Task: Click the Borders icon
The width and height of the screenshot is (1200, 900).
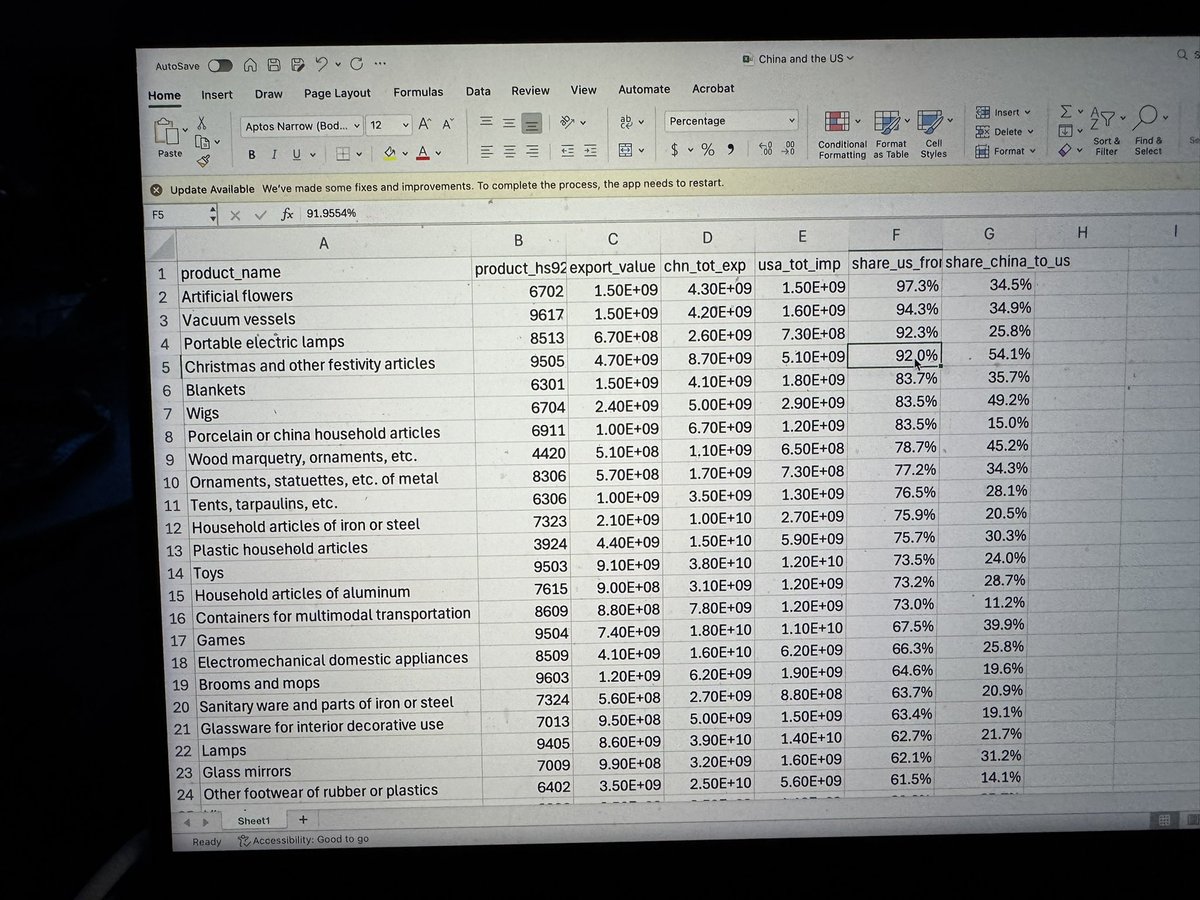Action: [x=343, y=154]
